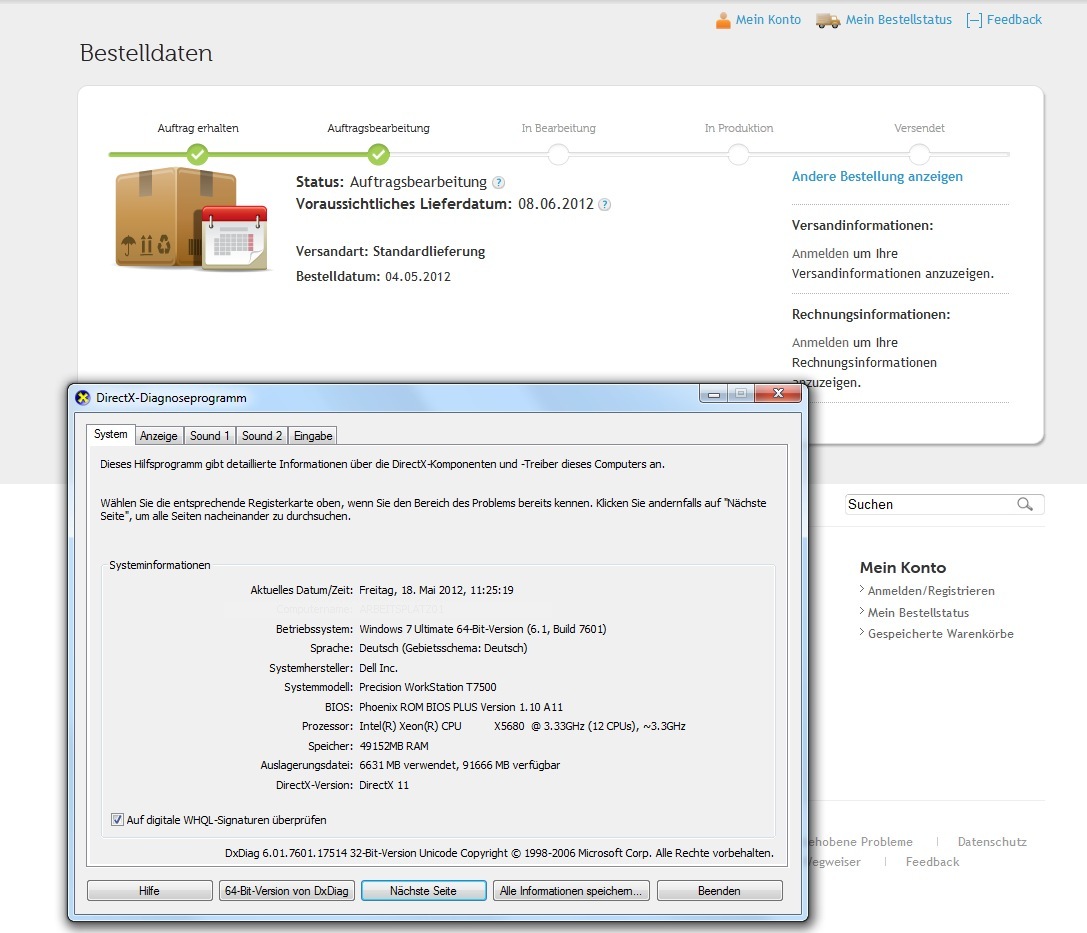Click the package box with calendar image
Screen dimensions: 1087x933
(x=191, y=219)
